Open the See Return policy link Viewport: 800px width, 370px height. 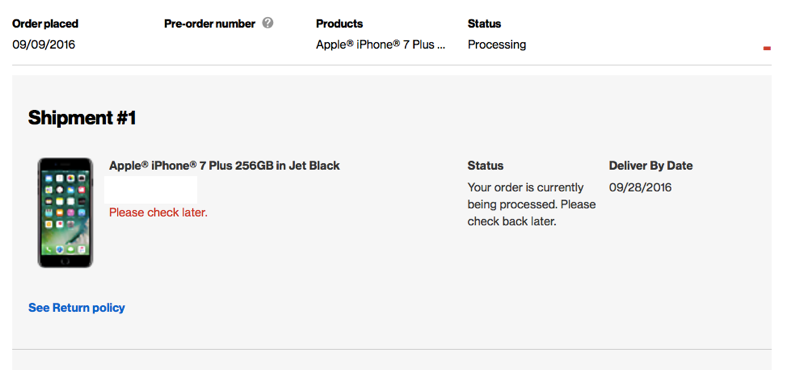pyautogui.click(x=77, y=308)
